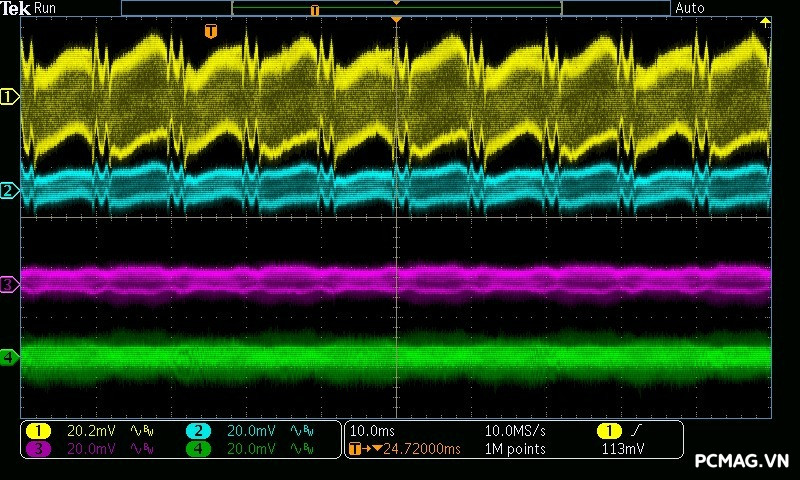
Task: Toggle the green channel 4 badge
Action: [198, 449]
